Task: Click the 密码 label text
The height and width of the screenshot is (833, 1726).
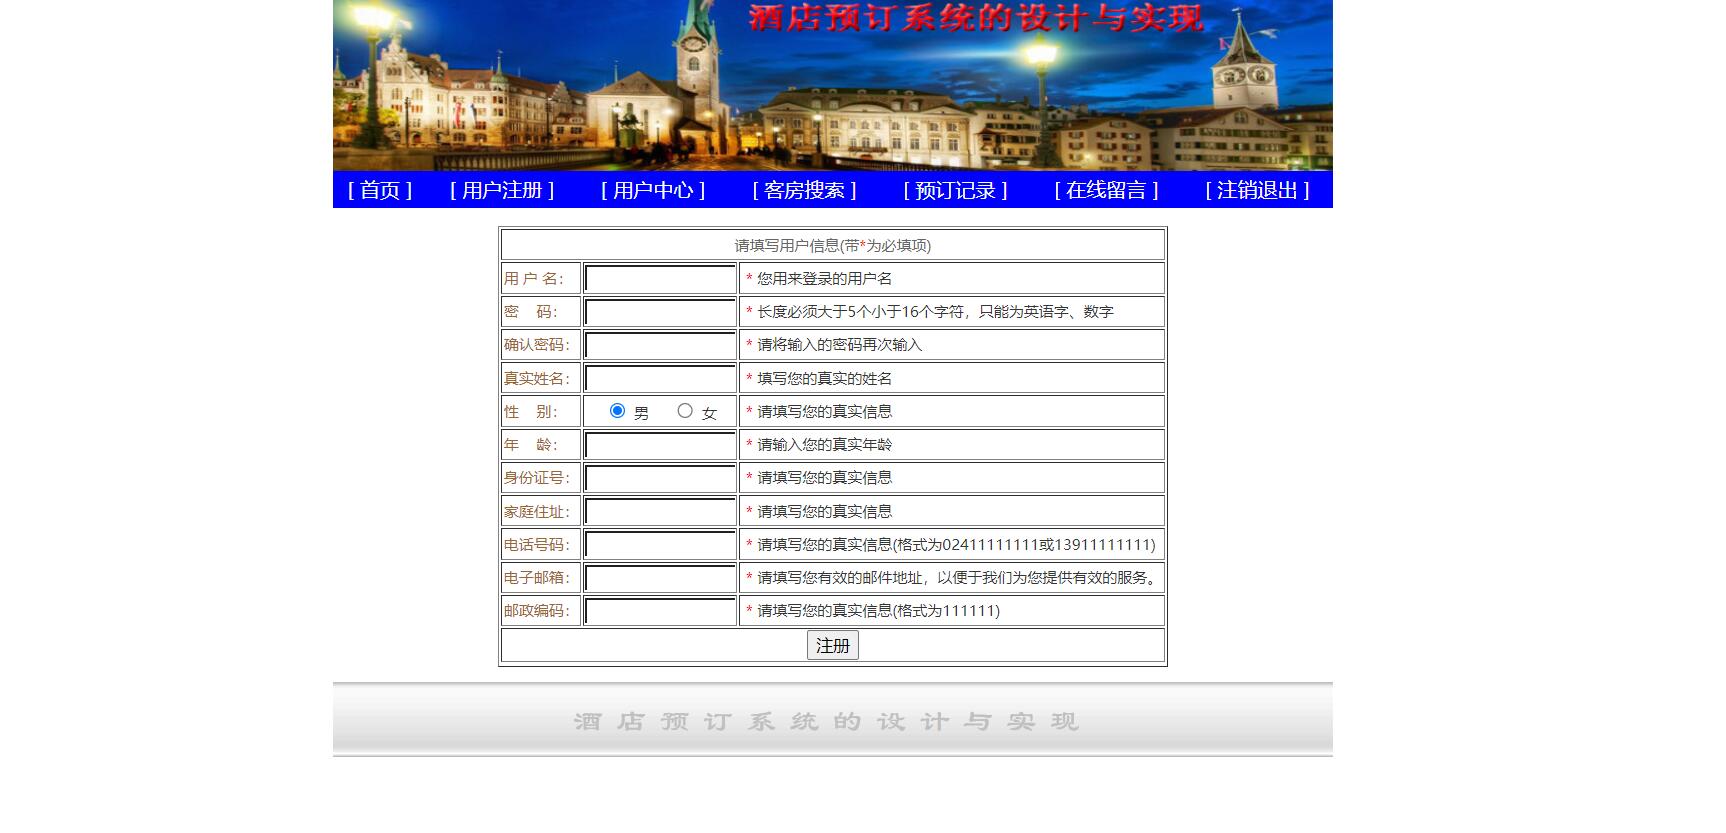Action: 531,312
